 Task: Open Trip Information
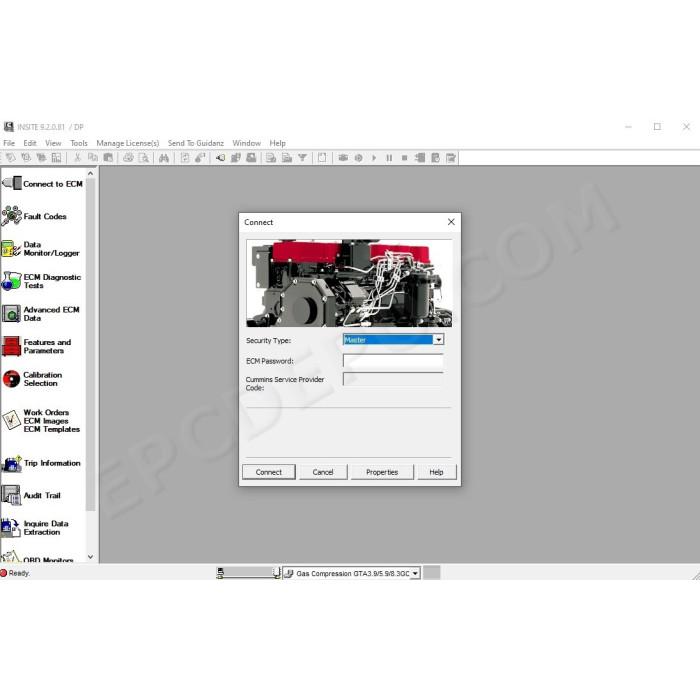42,463
